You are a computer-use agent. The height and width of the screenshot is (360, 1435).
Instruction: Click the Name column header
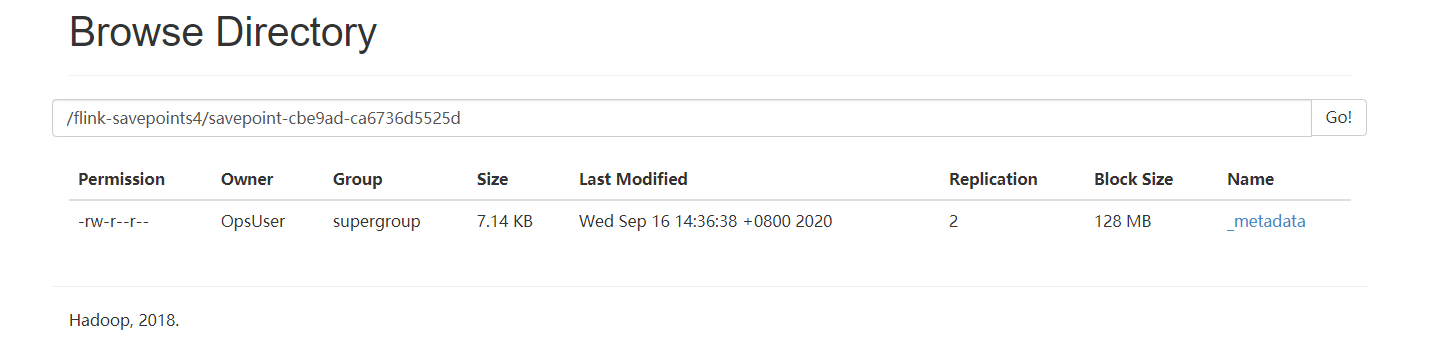1250,180
